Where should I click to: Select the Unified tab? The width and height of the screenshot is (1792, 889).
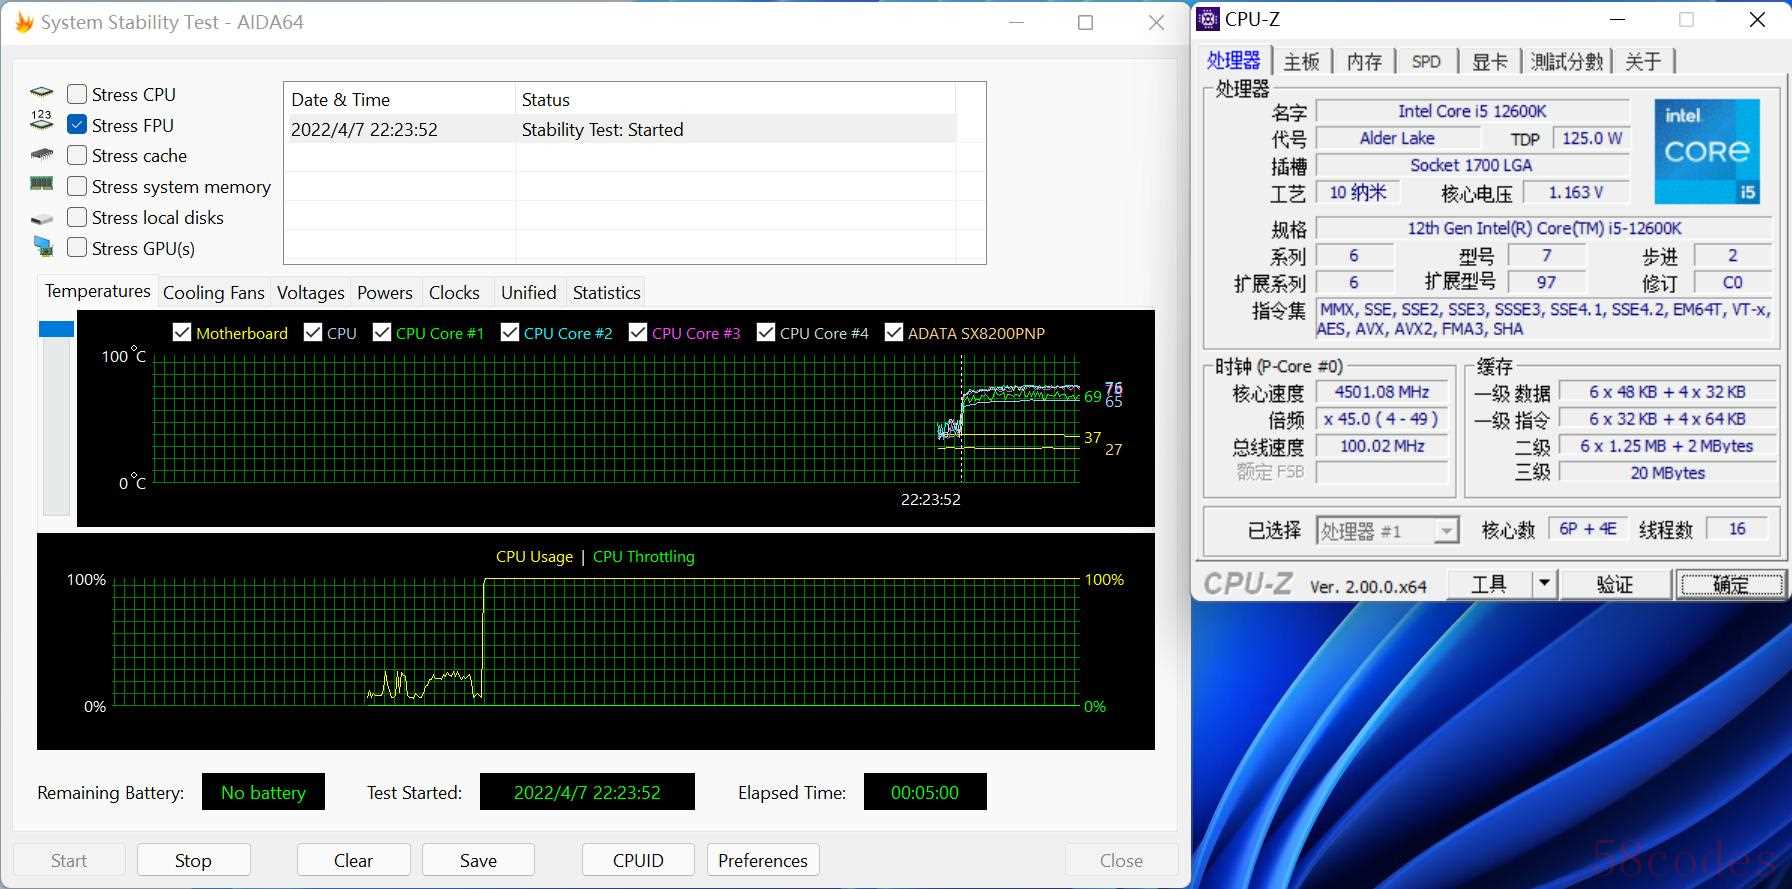pyautogui.click(x=529, y=292)
